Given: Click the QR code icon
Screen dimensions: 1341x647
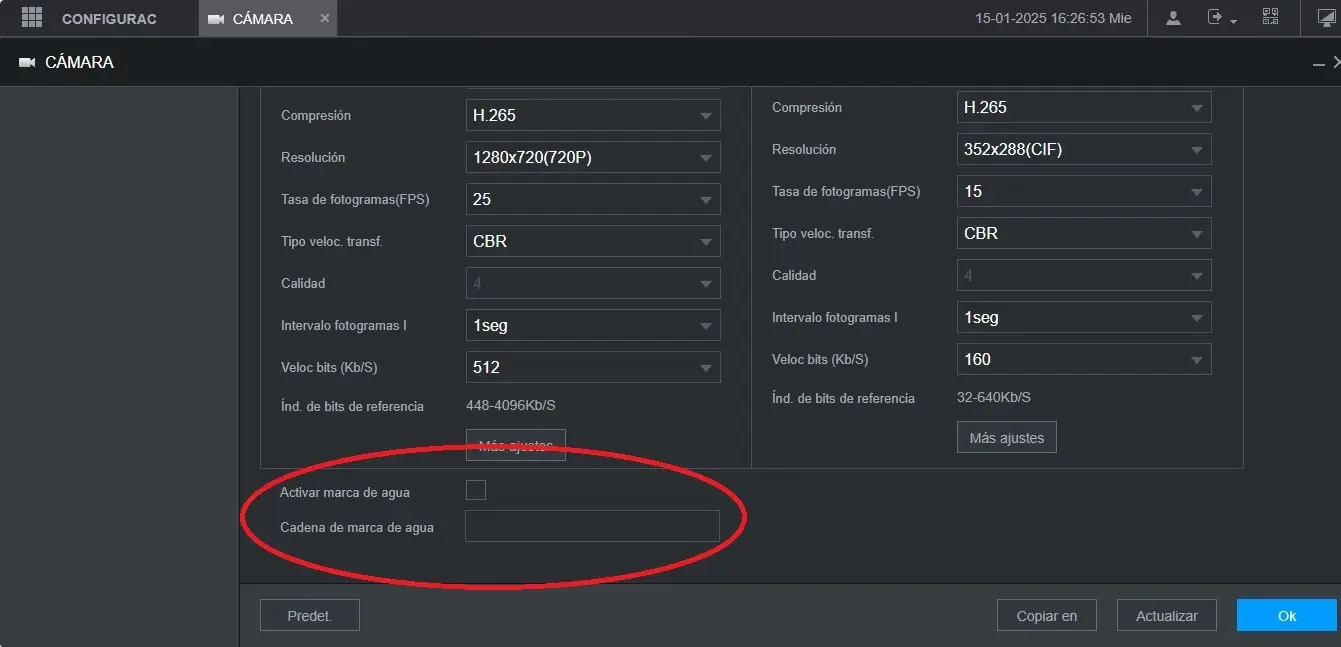Looking at the screenshot, I should click(1270, 17).
